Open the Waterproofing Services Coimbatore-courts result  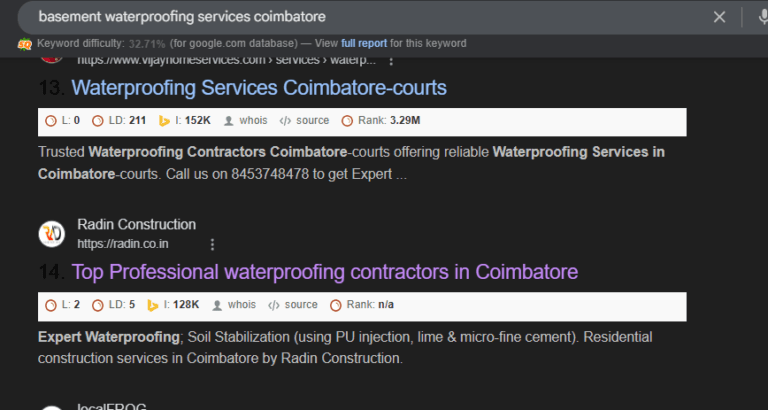tap(259, 88)
